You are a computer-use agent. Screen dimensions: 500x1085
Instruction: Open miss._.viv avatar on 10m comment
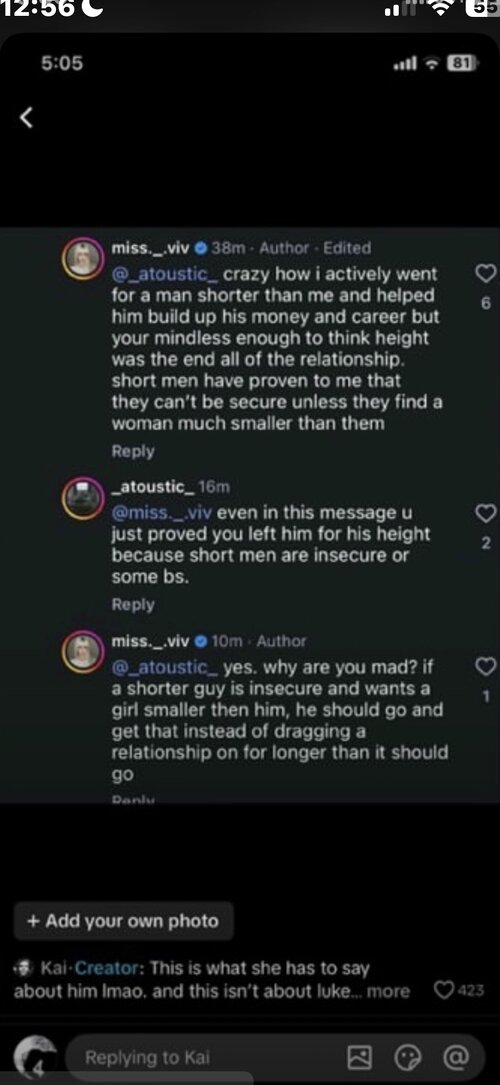tap(82, 652)
